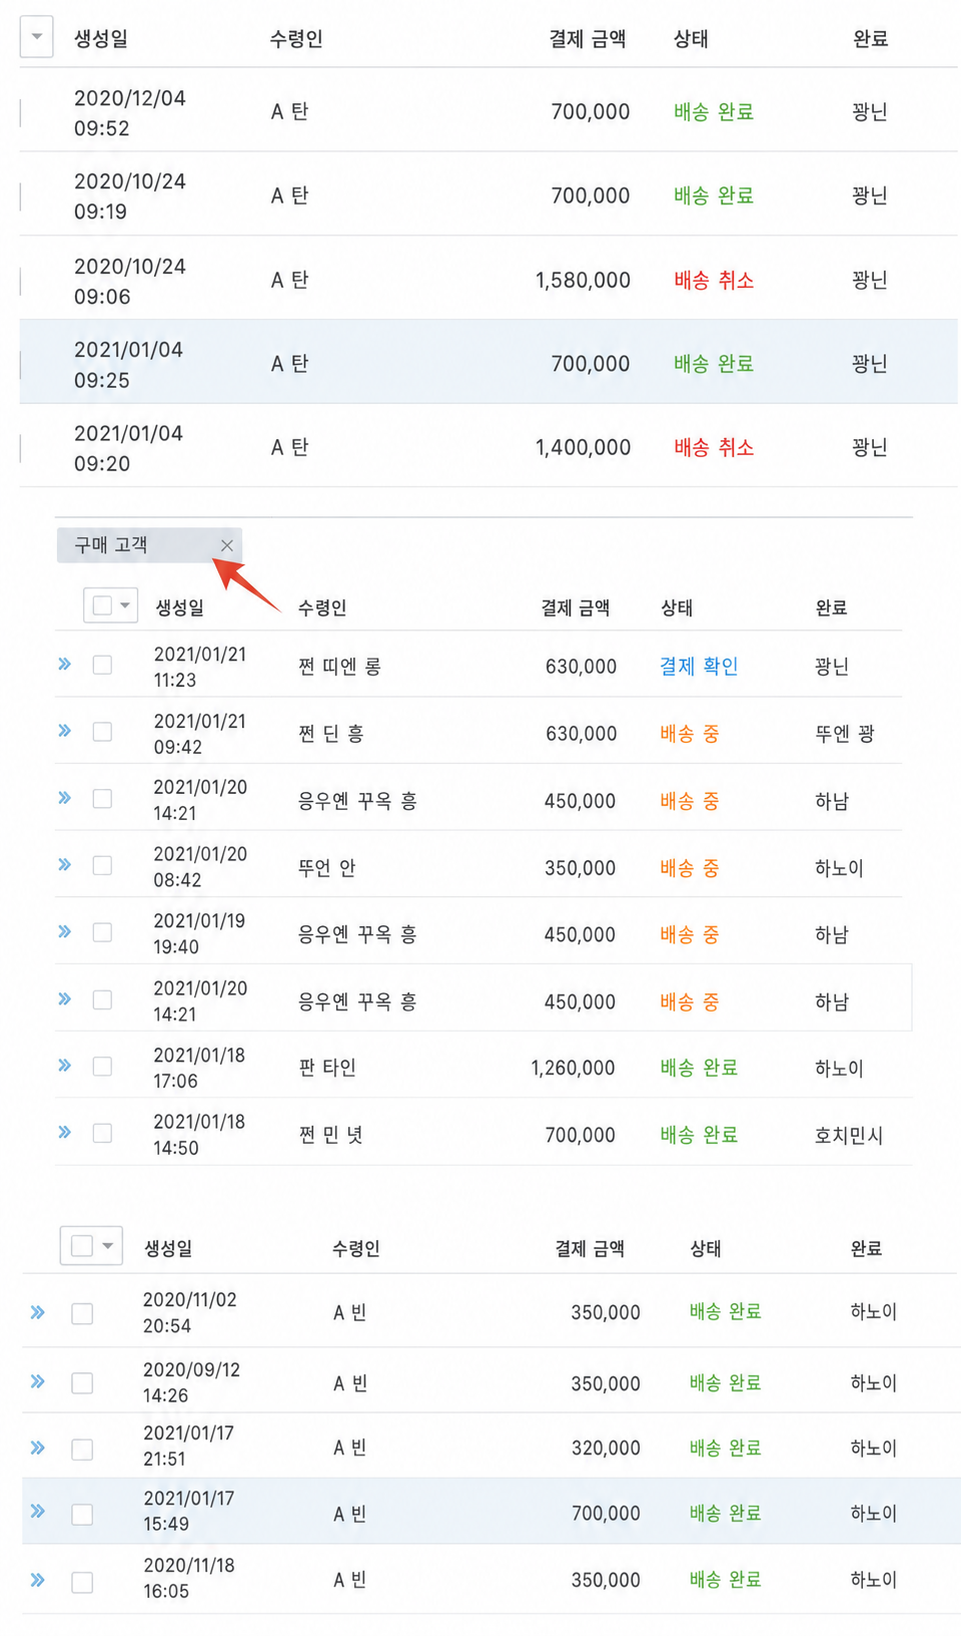Open the top table's select dropdown arrow
Image resolution: width=961 pixels, height=1636 pixels.
pyautogui.click(x=37, y=37)
